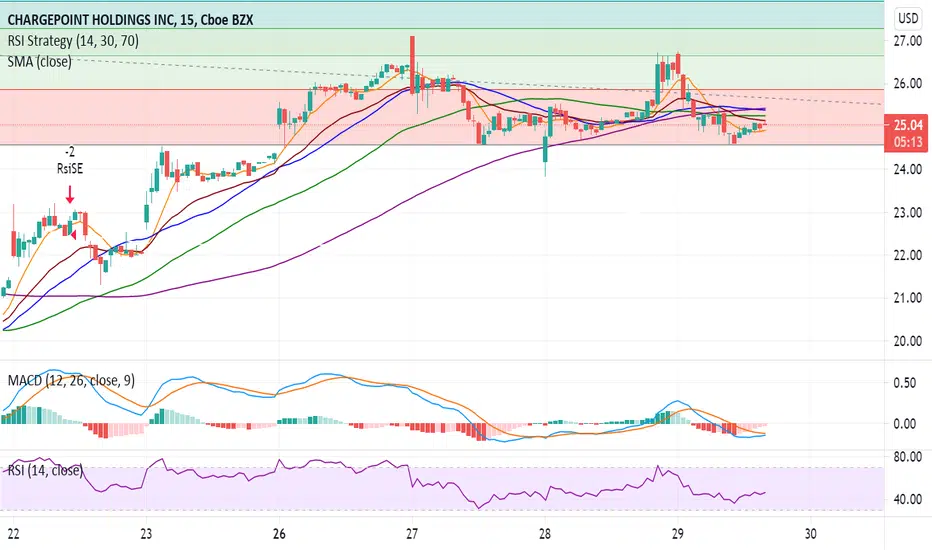The image size is (932, 550).
Task: Click date 29 on the time axis
Action: pyautogui.click(x=678, y=533)
